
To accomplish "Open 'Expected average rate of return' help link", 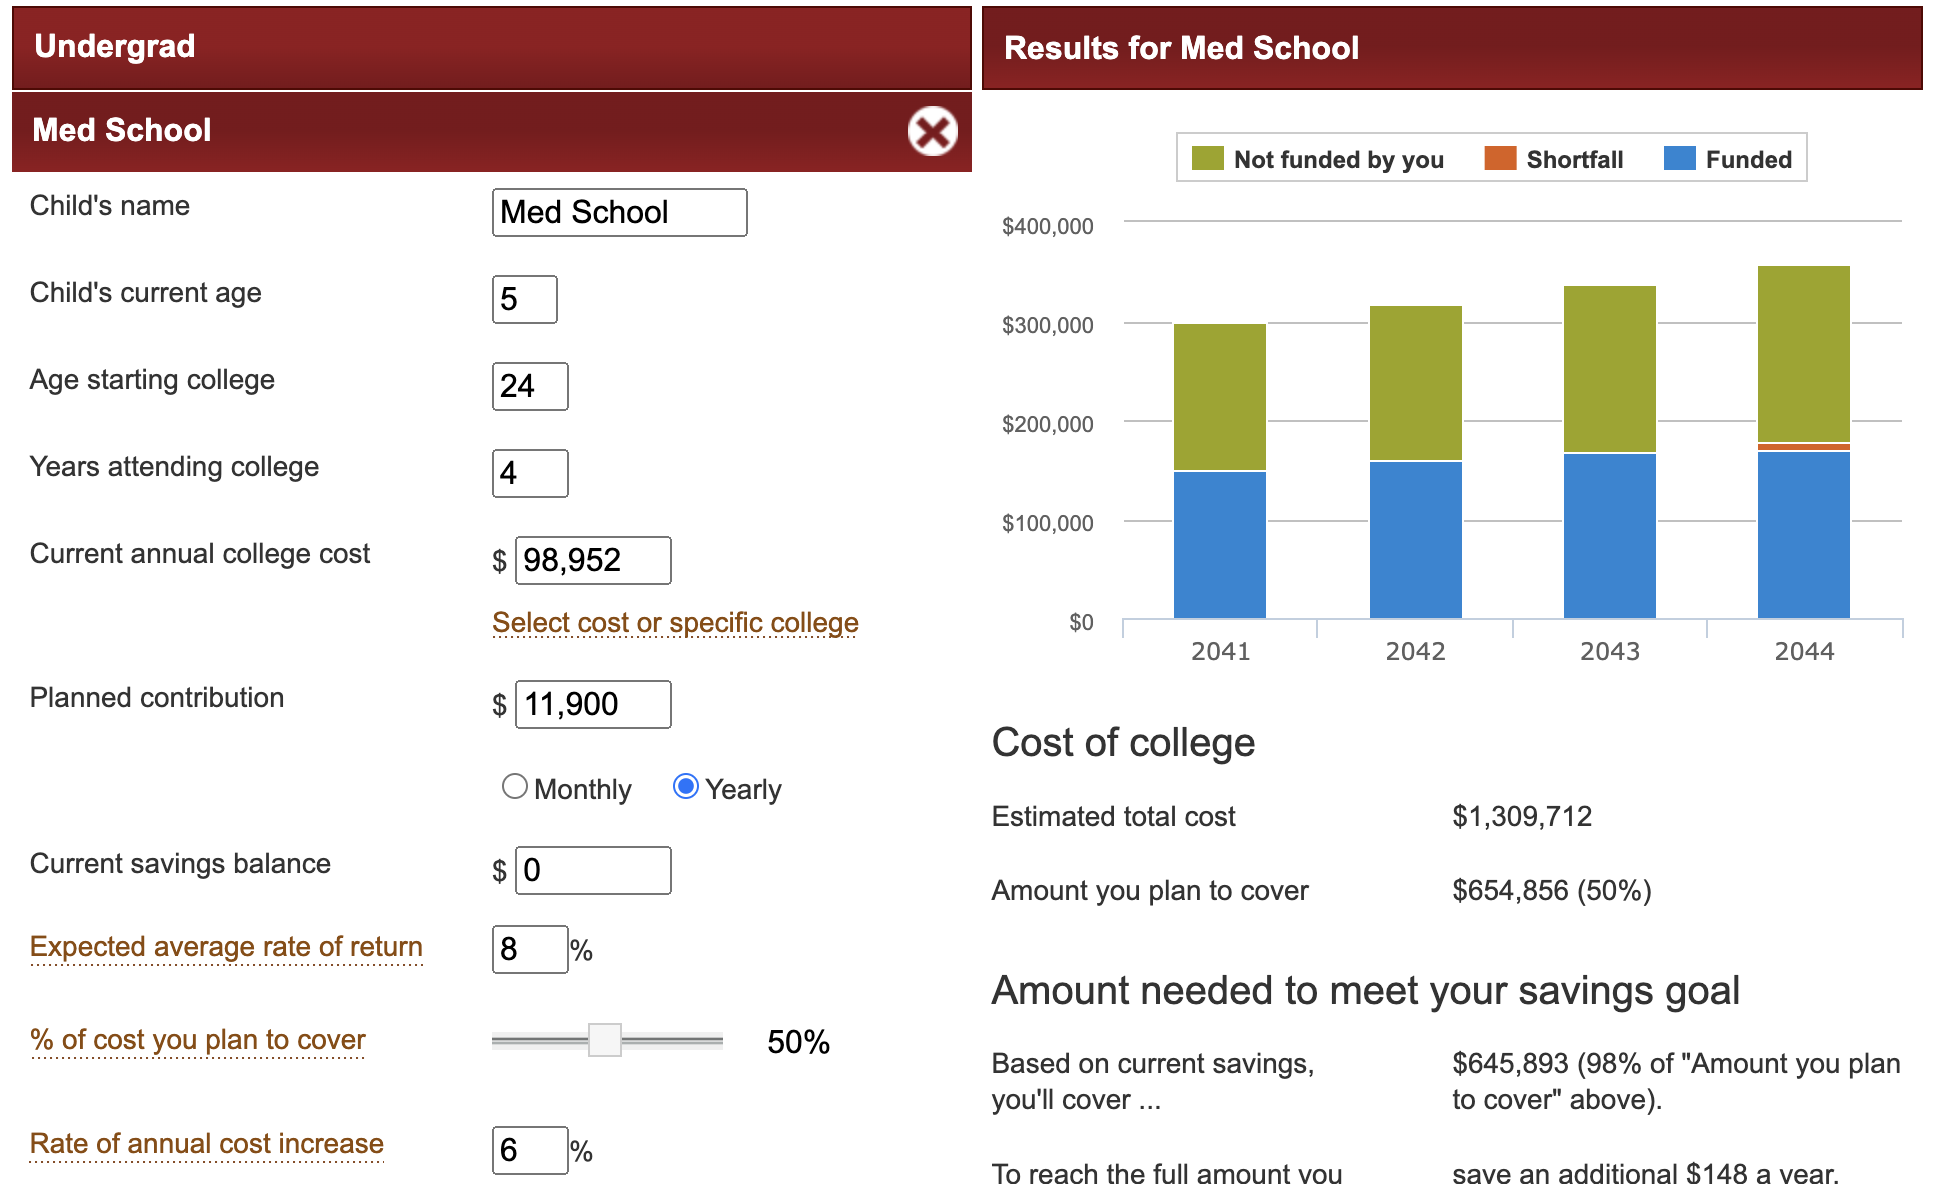I will (226, 946).
